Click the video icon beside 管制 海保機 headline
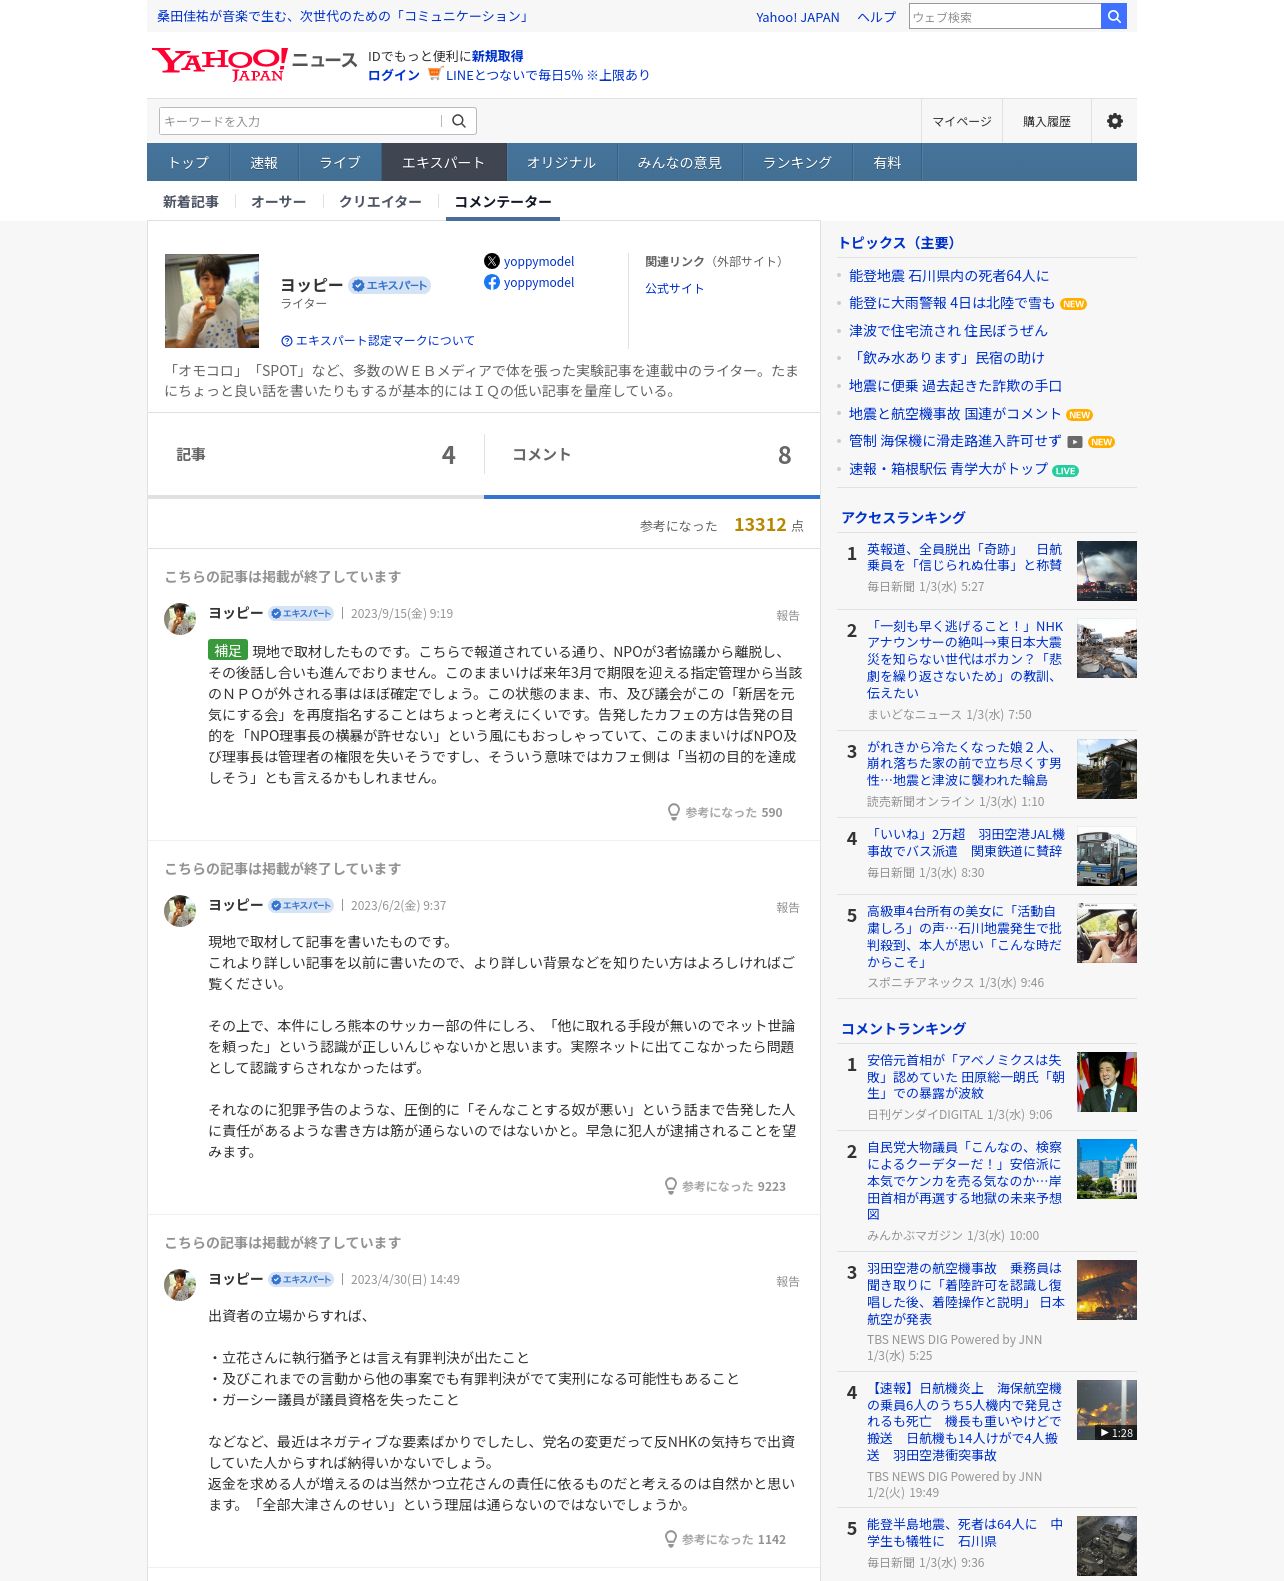1284x1581 pixels. tap(1075, 442)
